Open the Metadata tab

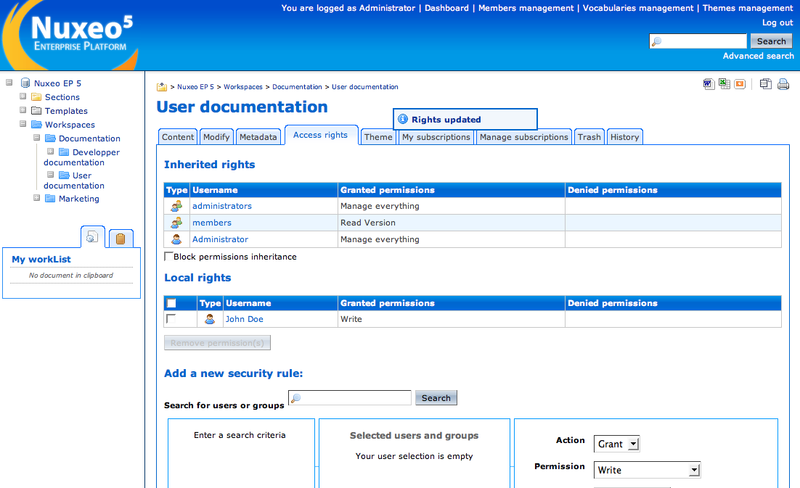click(258, 137)
